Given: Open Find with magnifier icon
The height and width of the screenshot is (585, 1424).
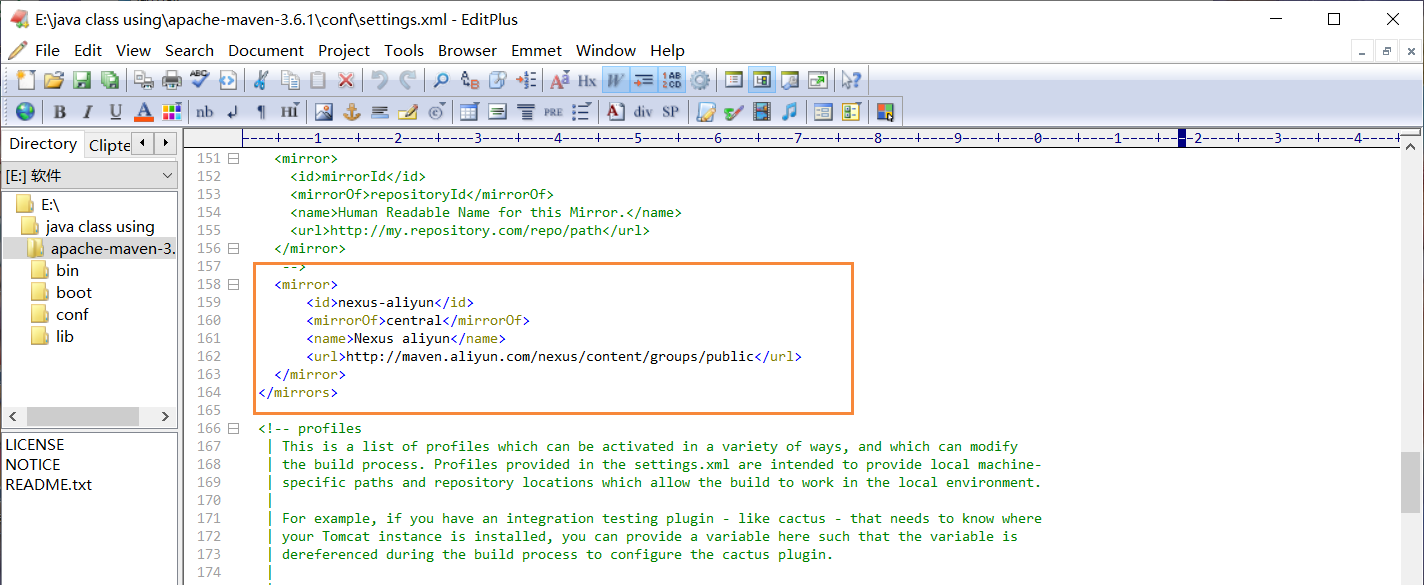Looking at the screenshot, I should click(441, 80).
